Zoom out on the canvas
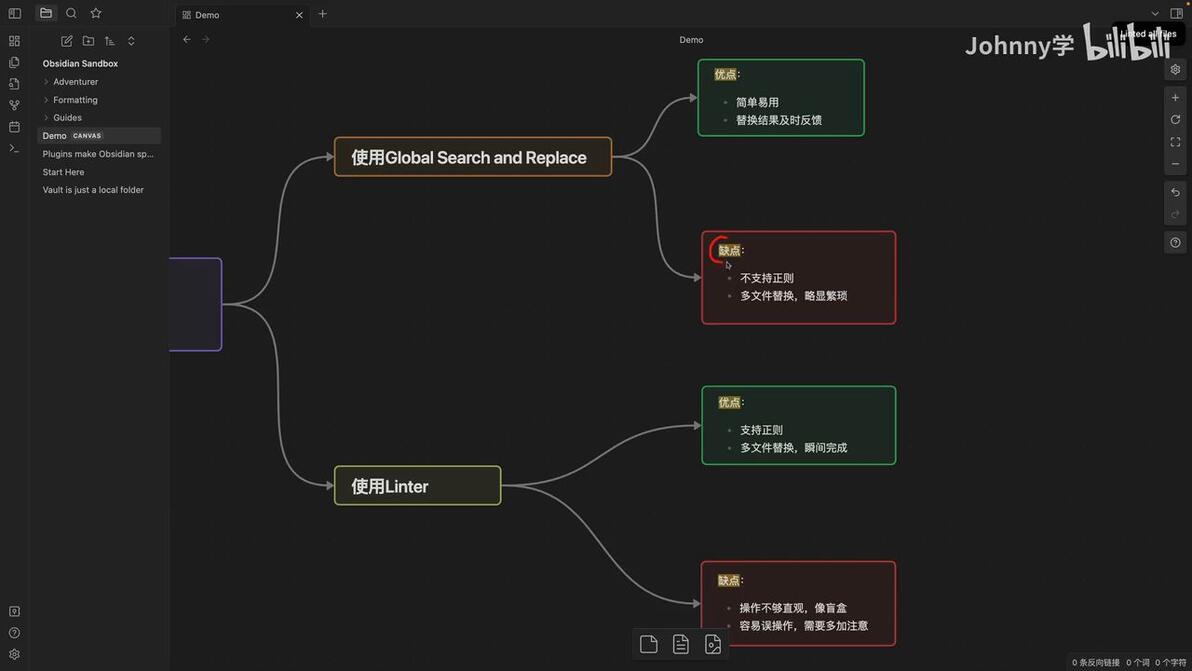Screen dimensions: 1192x671 (x=1175, y=163)
